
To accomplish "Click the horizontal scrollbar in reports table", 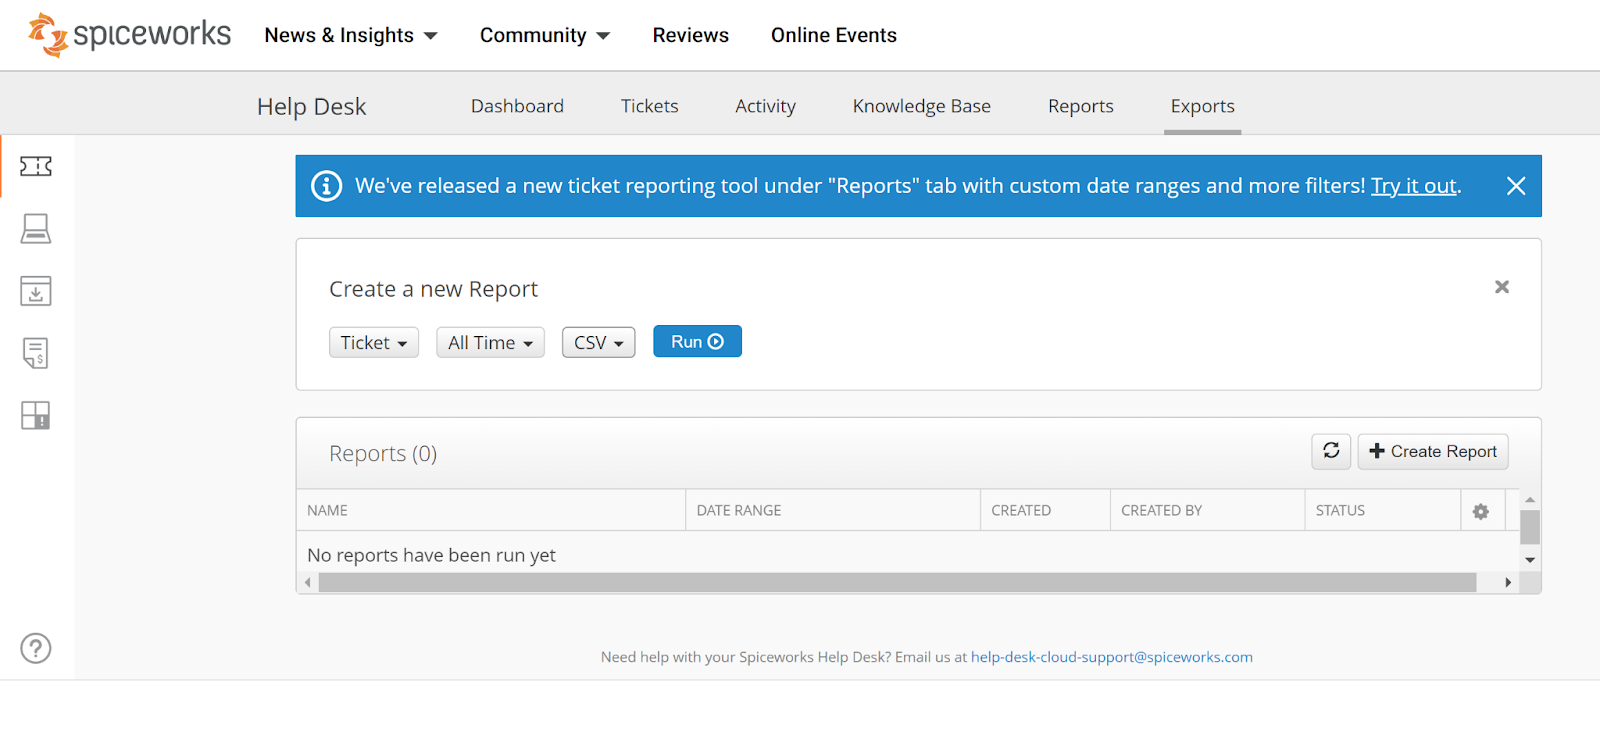I will [x=897, y=582].
